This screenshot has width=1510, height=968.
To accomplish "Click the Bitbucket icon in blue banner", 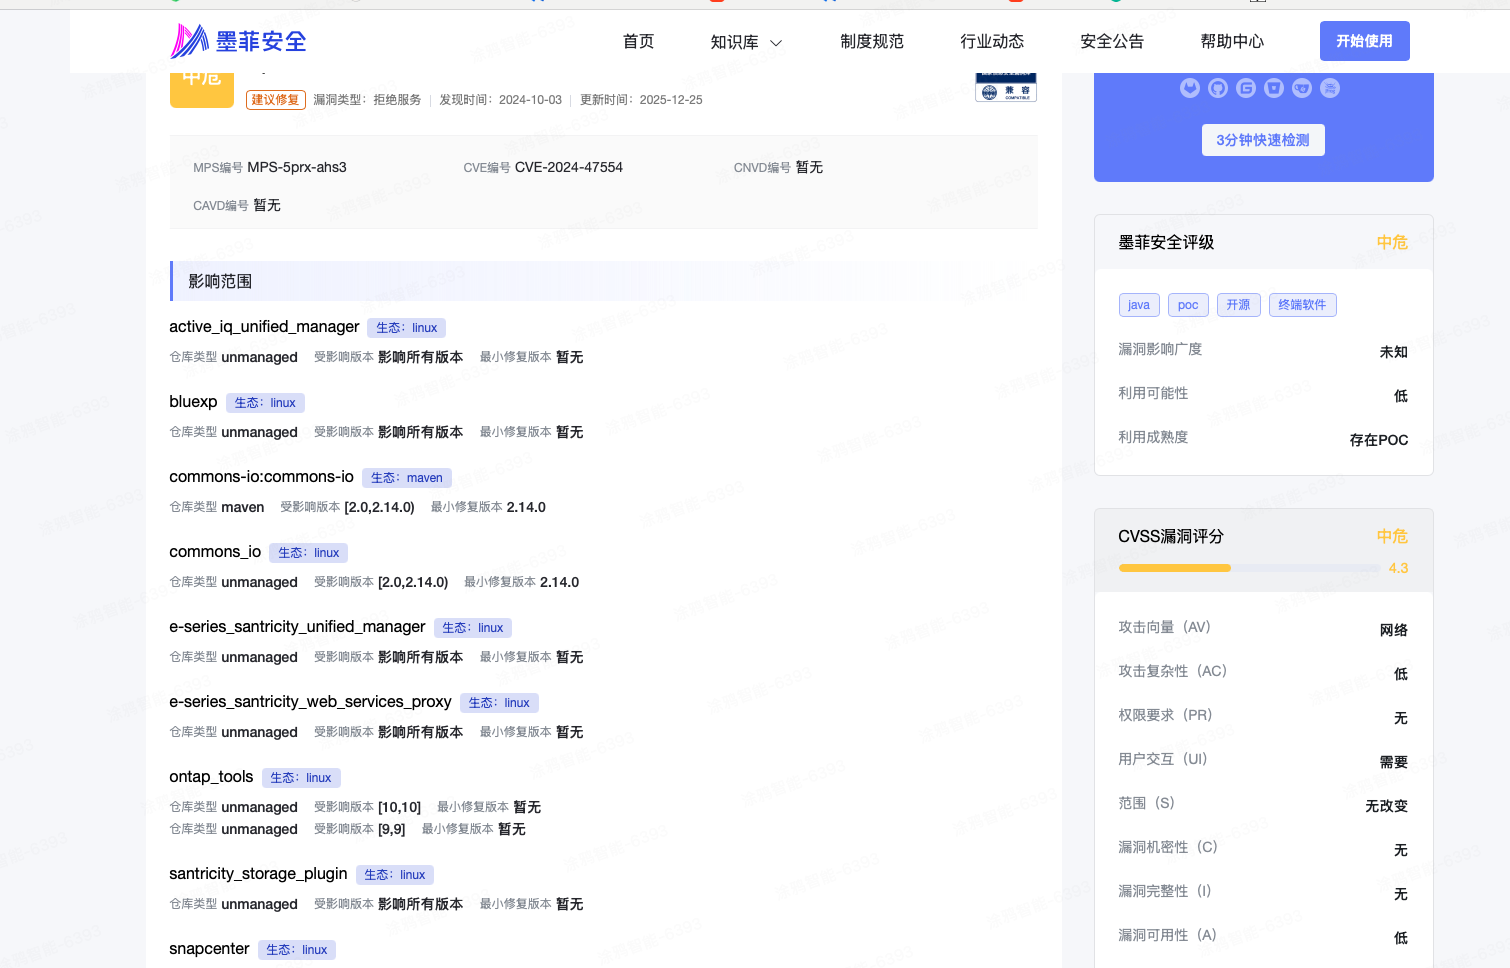I will click(x=1274, y=88).
